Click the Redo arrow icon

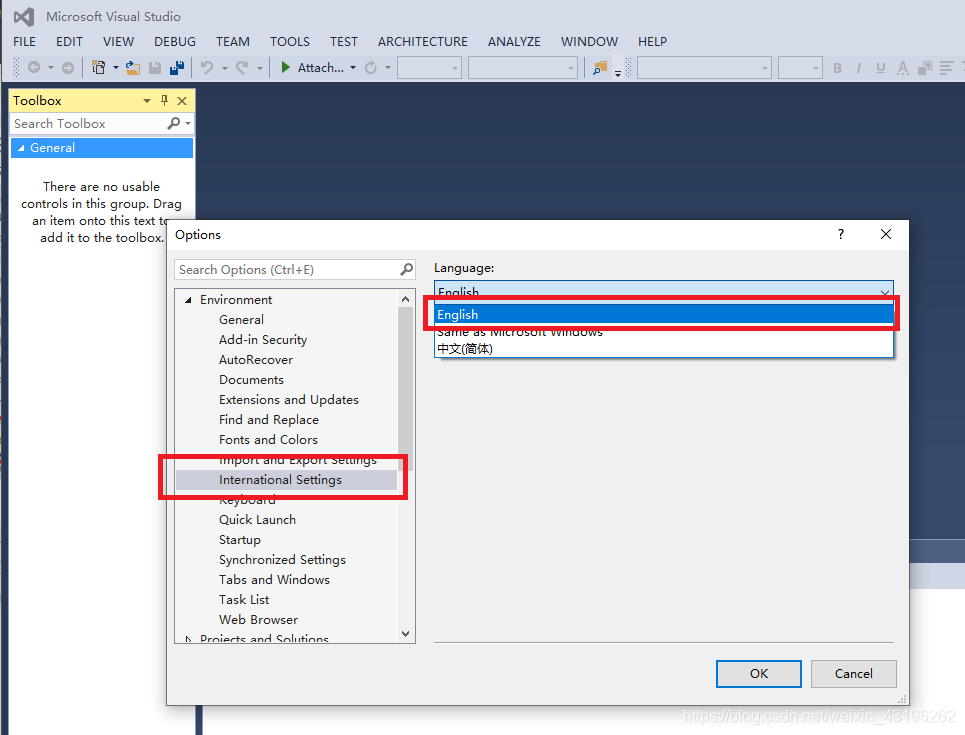point(242,68)
